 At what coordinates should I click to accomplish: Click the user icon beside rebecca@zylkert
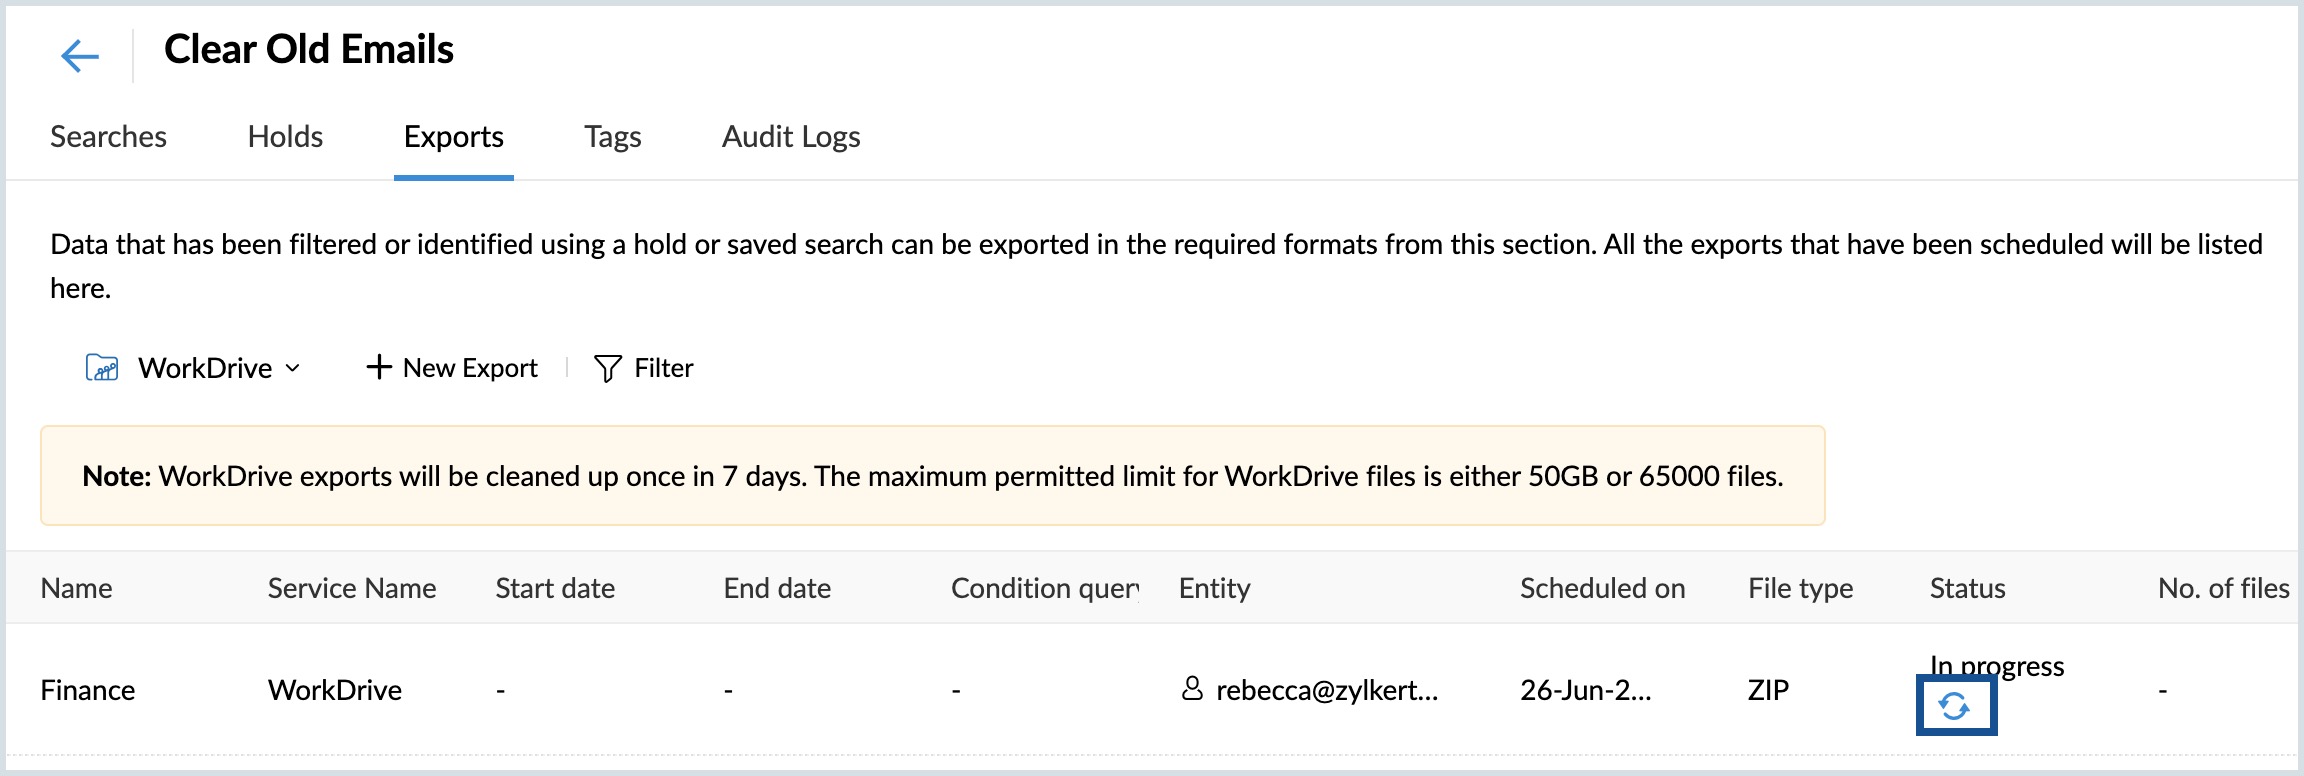click(x=1192, y=688)
